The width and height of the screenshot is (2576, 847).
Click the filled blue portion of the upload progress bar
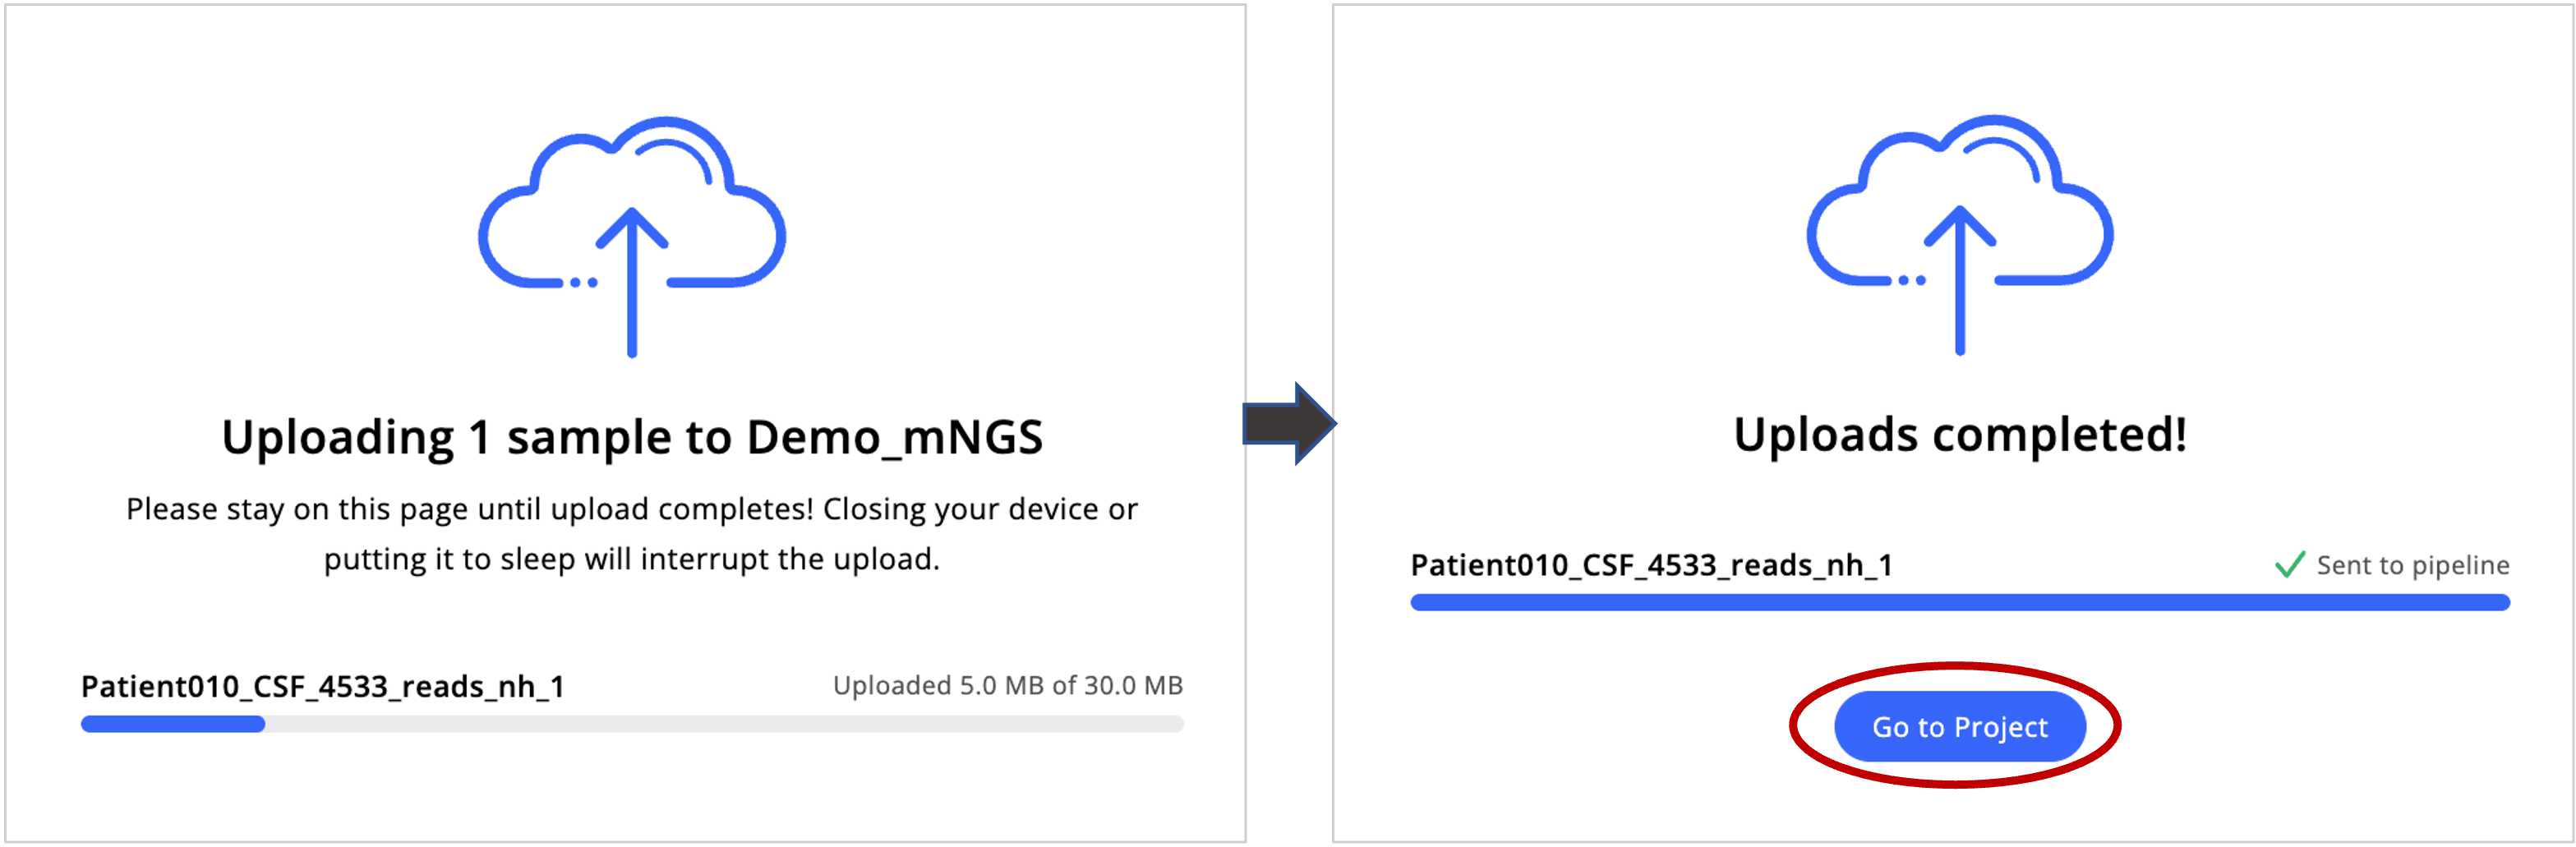(x=173, y=724)
